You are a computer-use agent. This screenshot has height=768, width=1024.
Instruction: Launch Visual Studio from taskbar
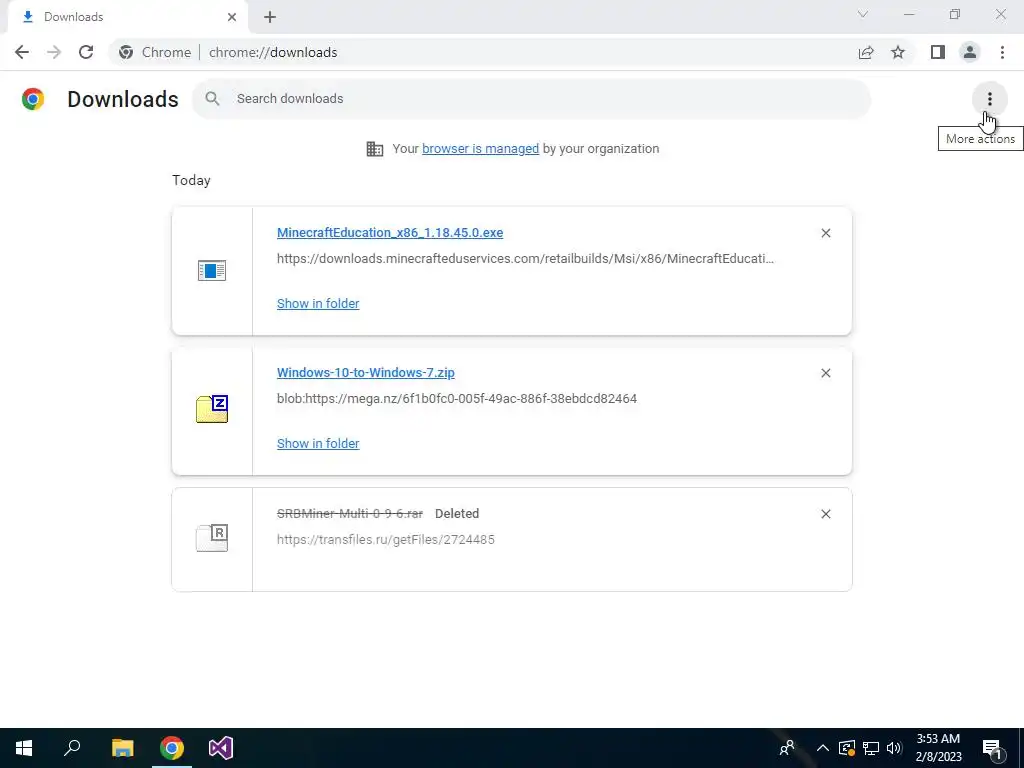point(221,748)
